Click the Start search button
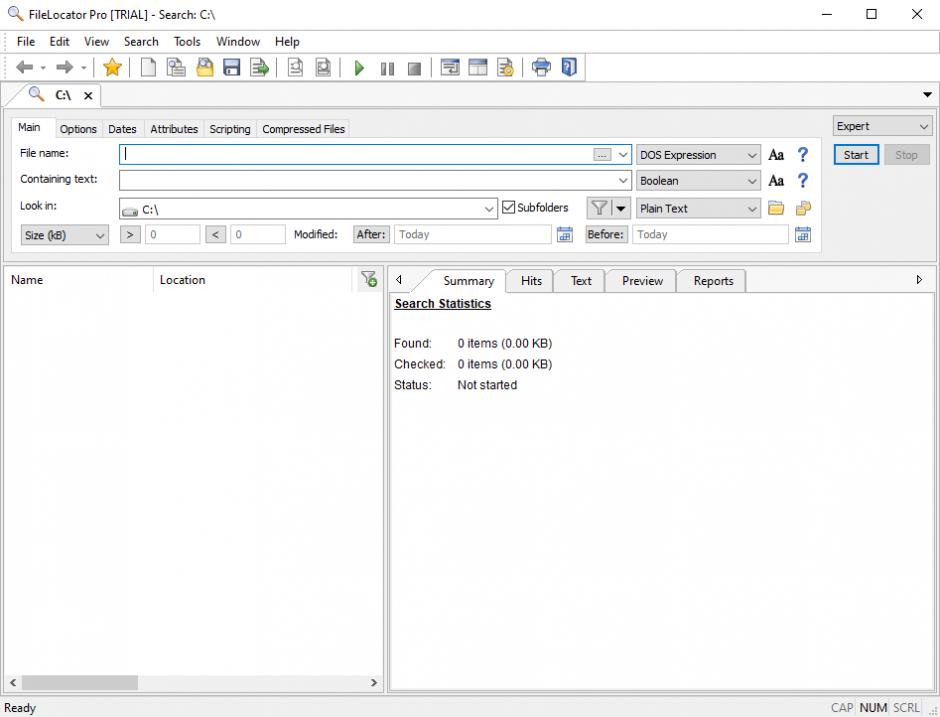Image resolution: width=940 pixels, height=717 pixels. 856,155
